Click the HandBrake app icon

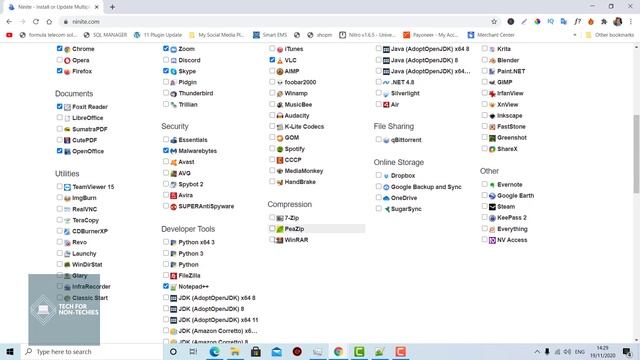point(280,182)
